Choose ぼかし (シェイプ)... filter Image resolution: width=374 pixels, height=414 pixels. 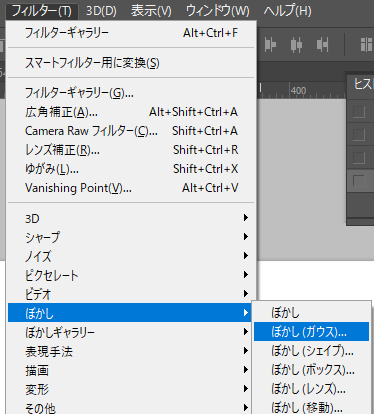pos(311,351)
